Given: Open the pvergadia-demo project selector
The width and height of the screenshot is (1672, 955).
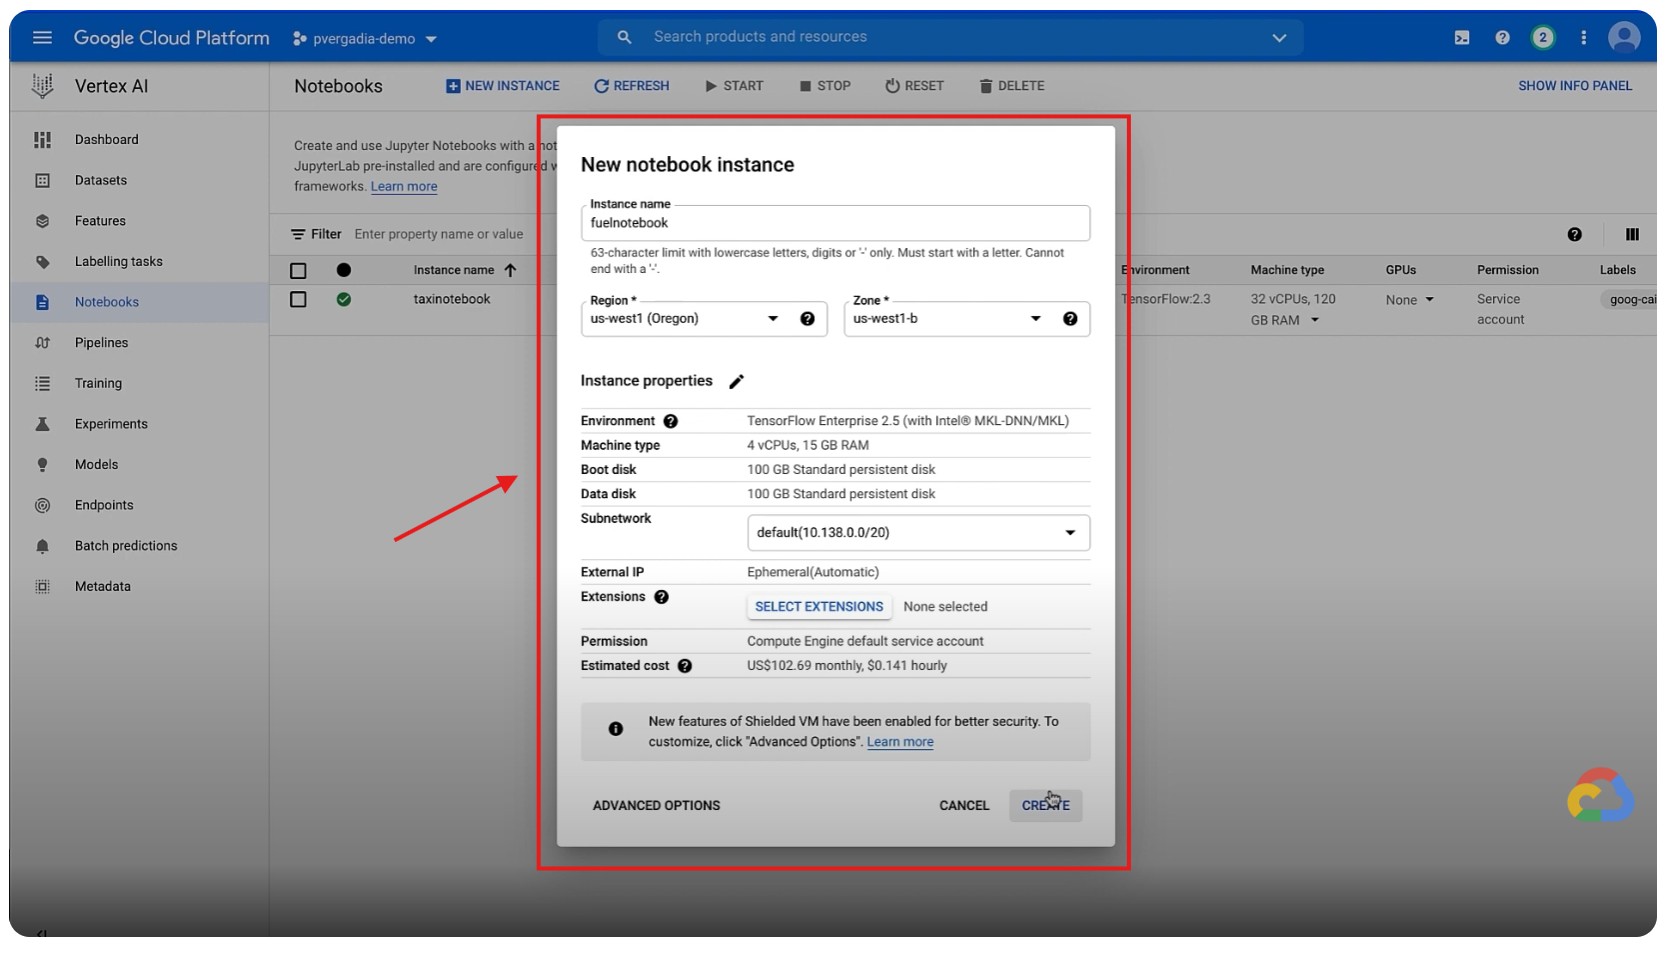Looking at the screenshot, I should [365, 39].
